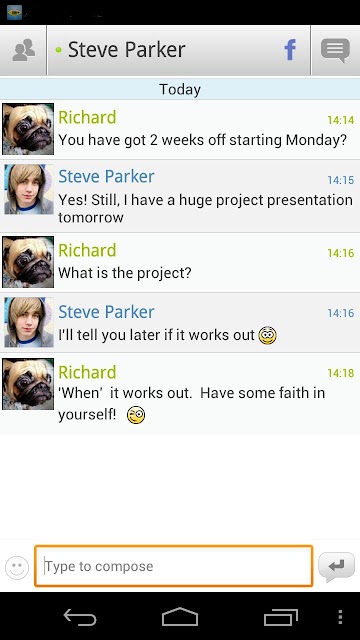Tap the Steve Parker chat title
The height and width of the screenshot is (640, 360).
127,50
